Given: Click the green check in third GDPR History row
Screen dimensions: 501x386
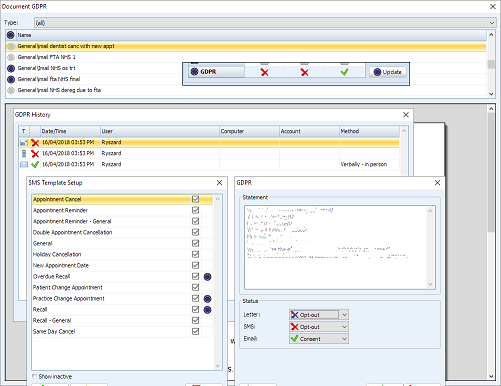Looking at the screenshot, I should [35, 164].
